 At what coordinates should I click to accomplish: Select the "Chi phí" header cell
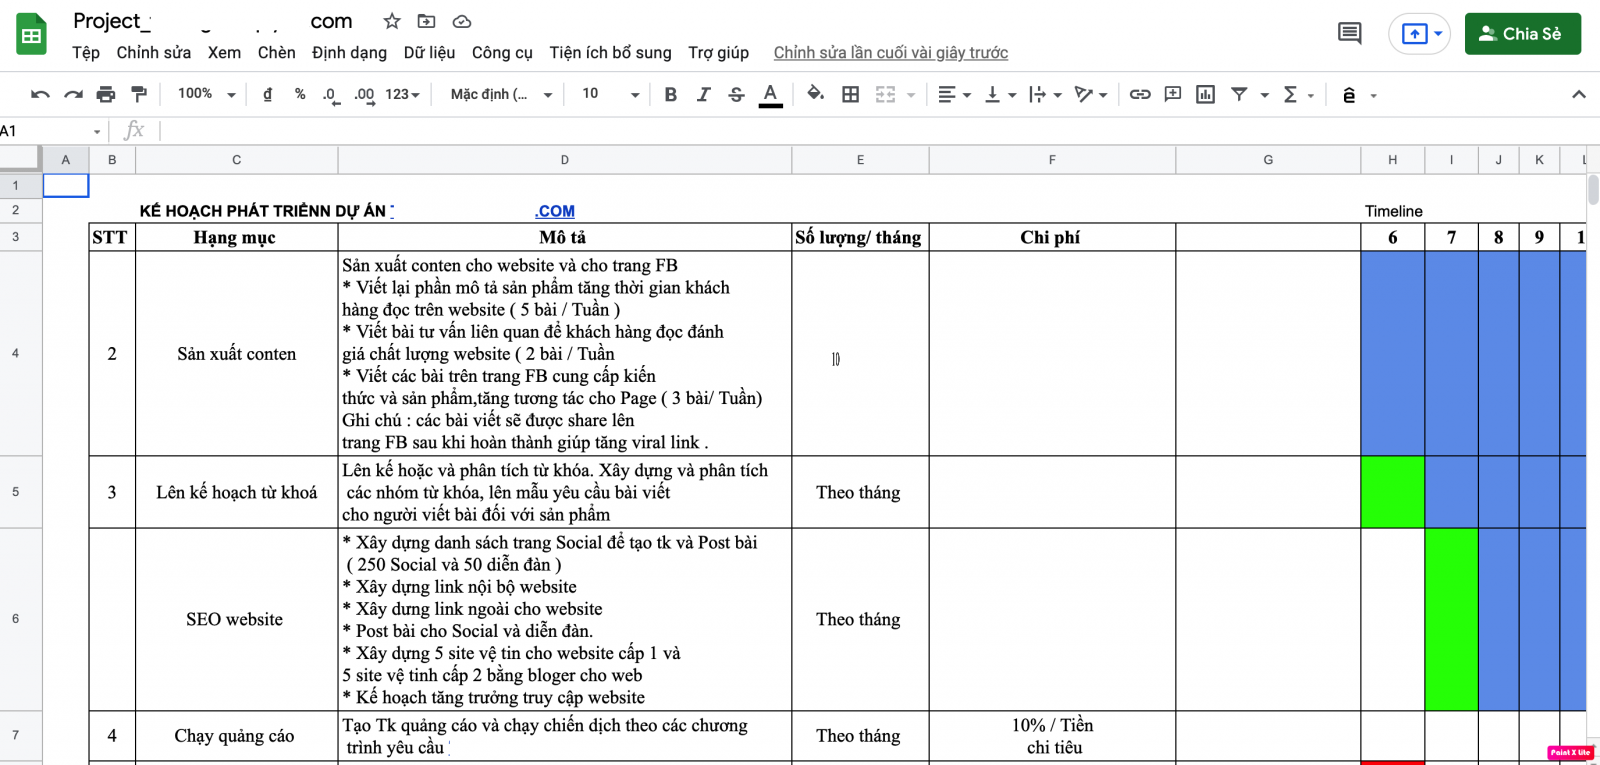tap(1052, 237)
